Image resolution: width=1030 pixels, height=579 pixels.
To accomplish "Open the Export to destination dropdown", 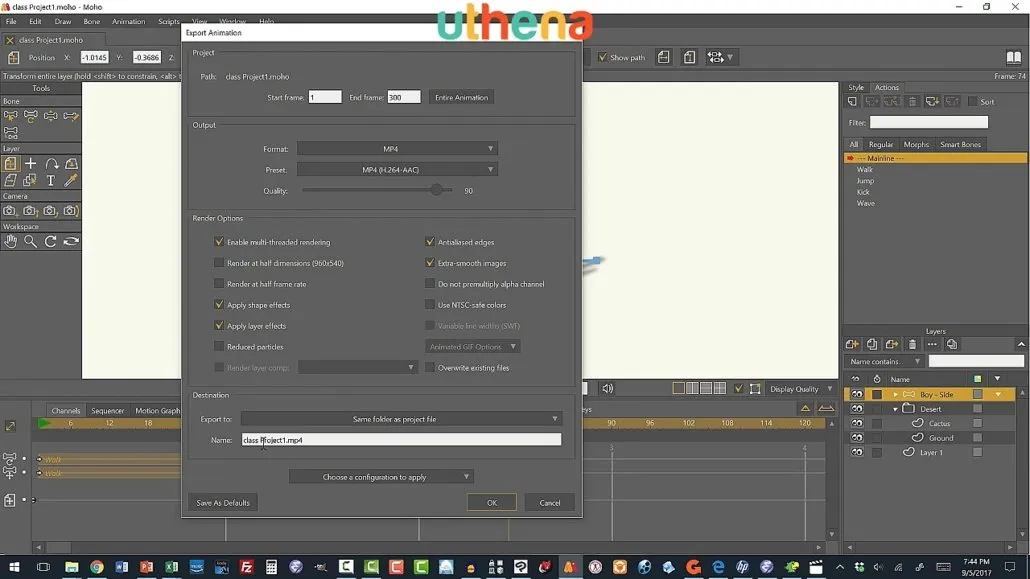I will point(401,419).
